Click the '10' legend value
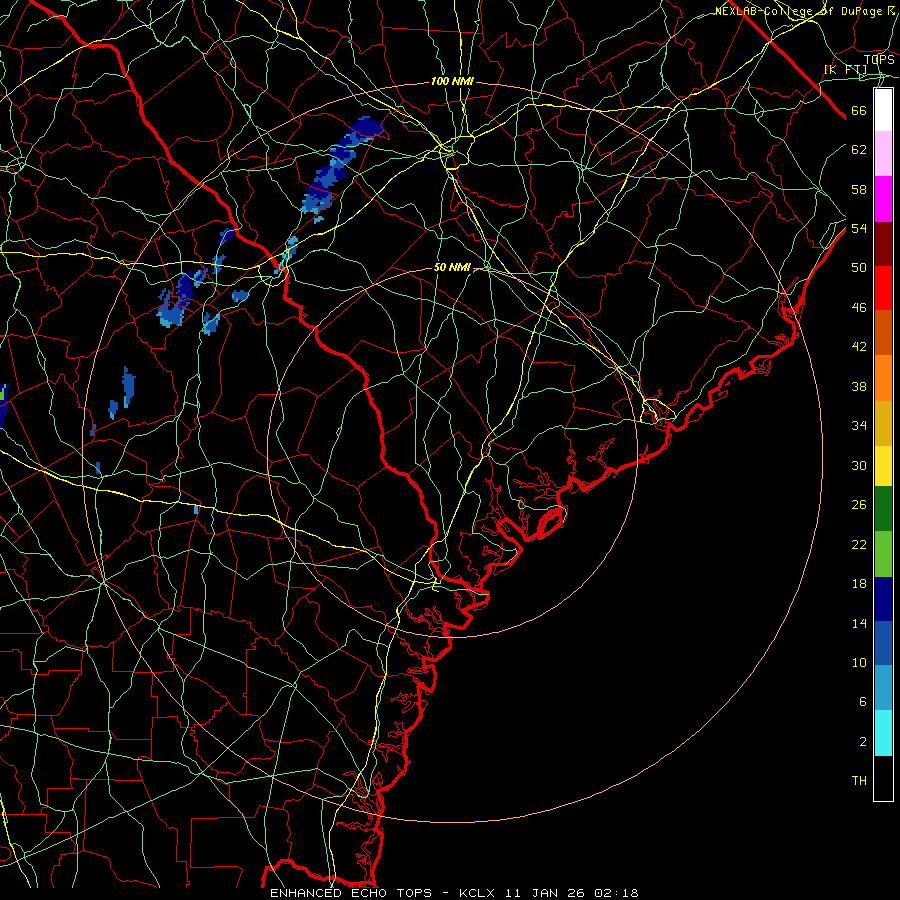 (x=859, y=662)
